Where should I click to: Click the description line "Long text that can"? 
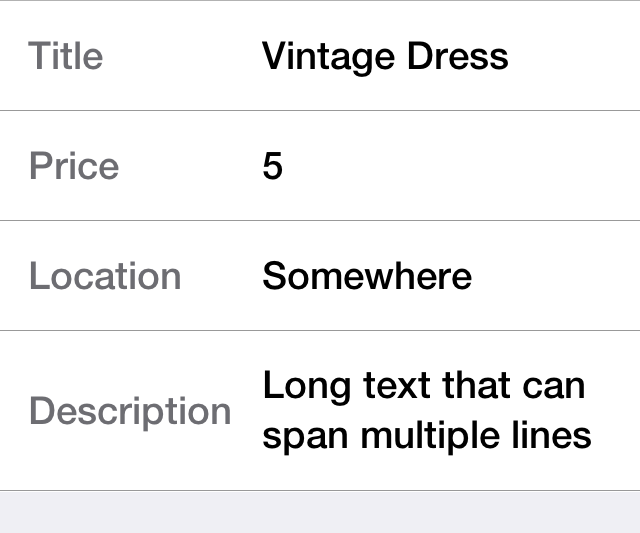coord(424,385)
